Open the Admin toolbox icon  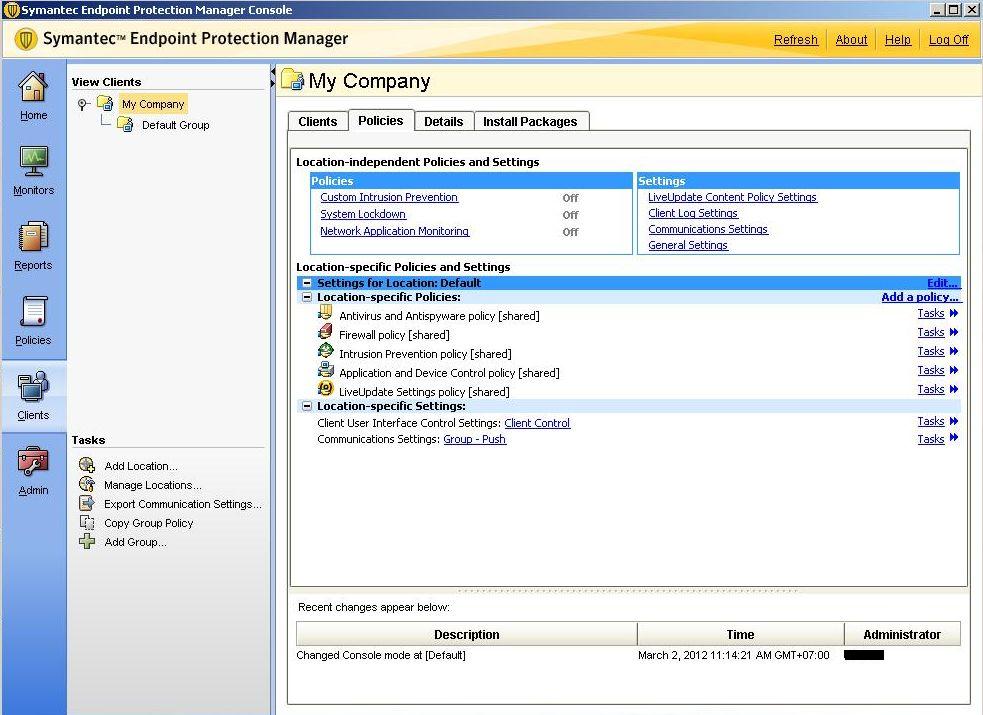[x=33, y=462]
